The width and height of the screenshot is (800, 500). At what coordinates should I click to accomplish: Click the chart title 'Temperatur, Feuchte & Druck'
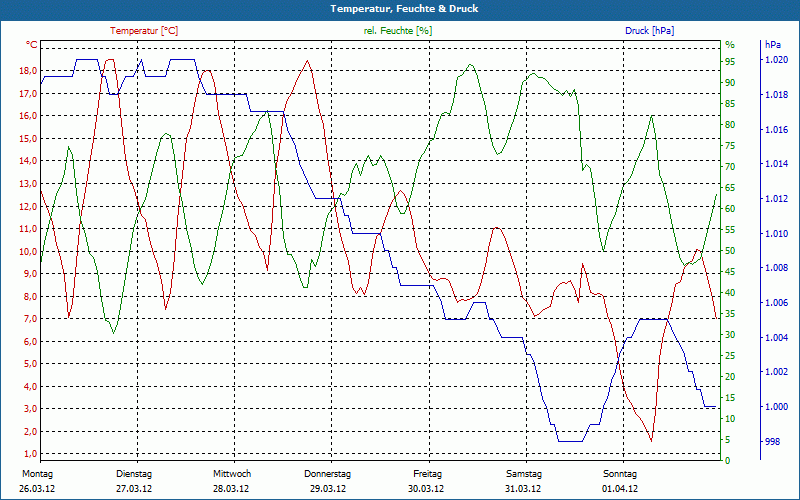click(x=404, y=9)
